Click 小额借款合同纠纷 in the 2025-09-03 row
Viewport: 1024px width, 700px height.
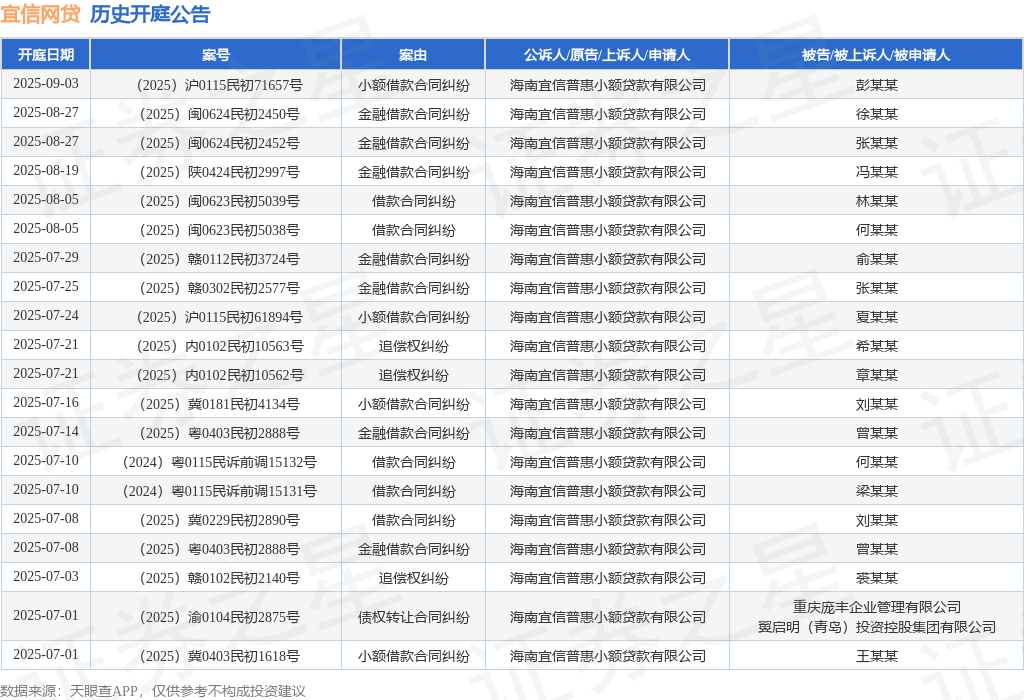coord(413,85)
